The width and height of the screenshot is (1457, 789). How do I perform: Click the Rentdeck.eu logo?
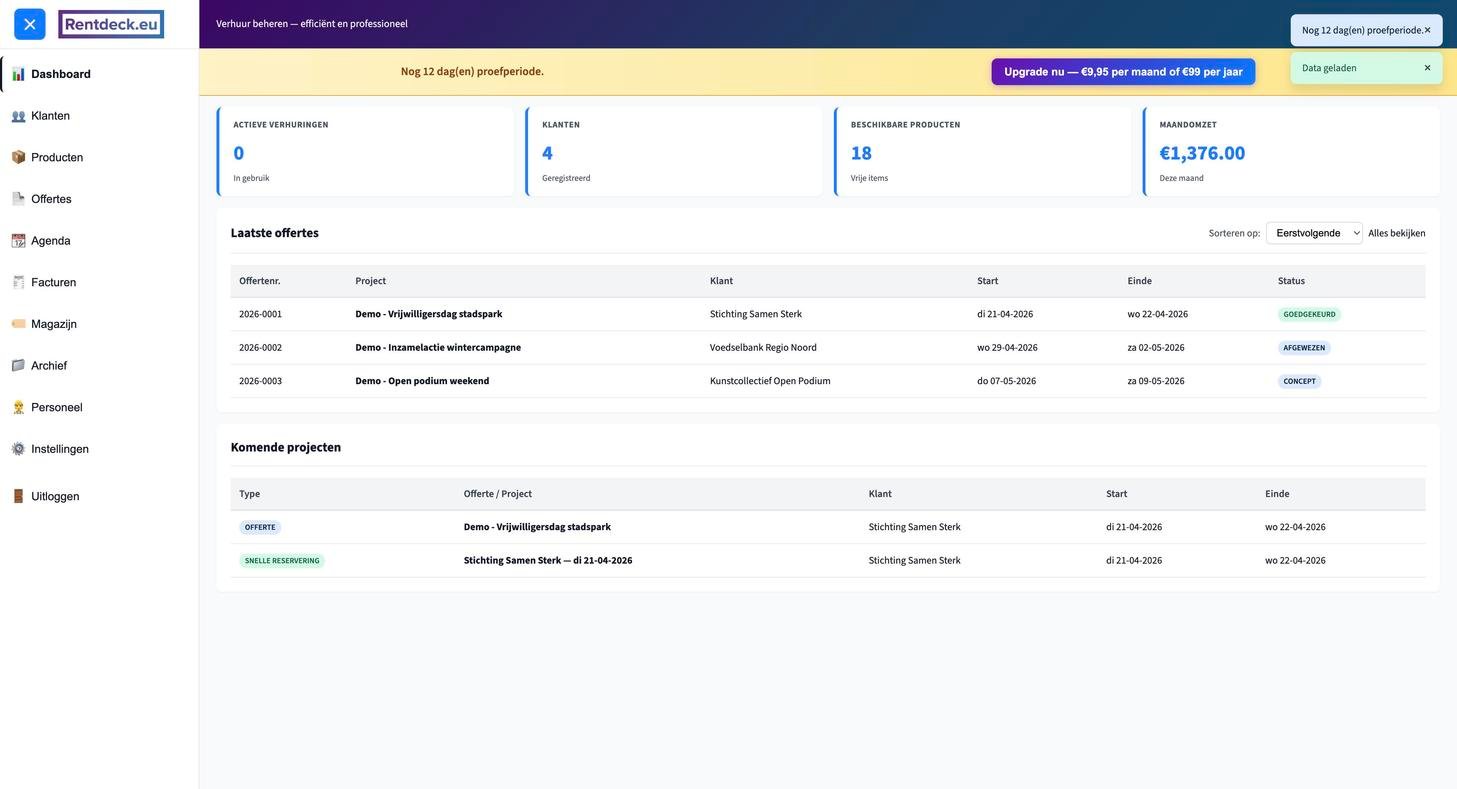pos(111,24)
